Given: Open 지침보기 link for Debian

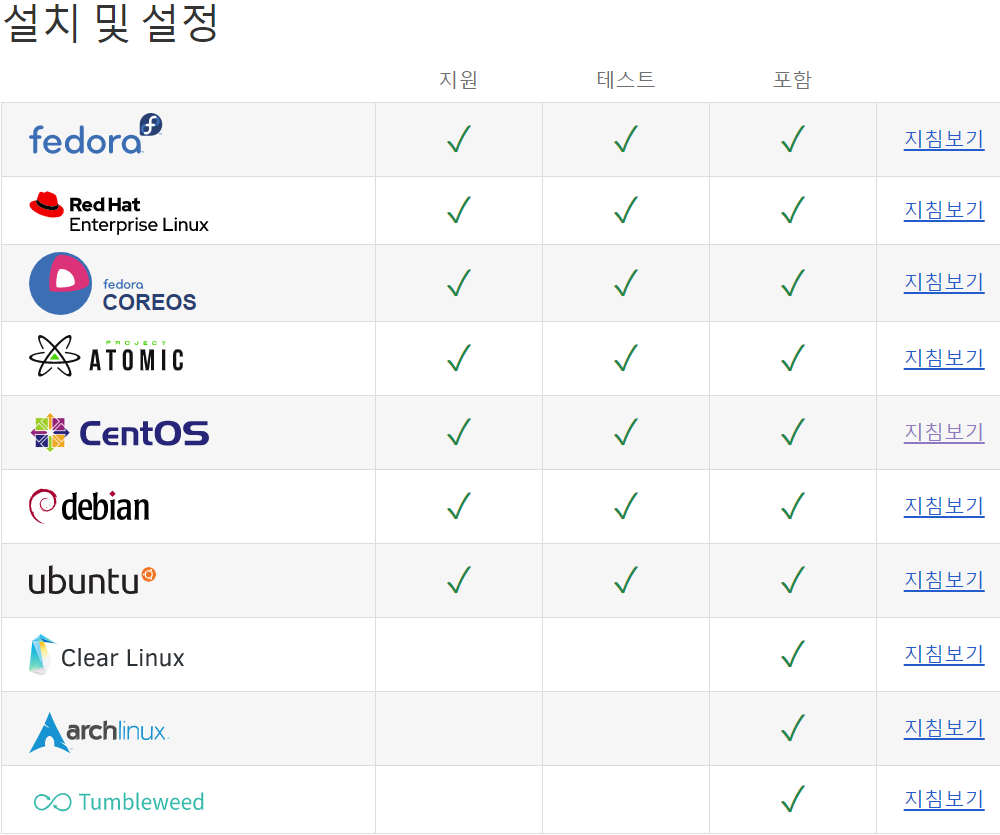Looking at the screenshot, I should click(944, 506).
